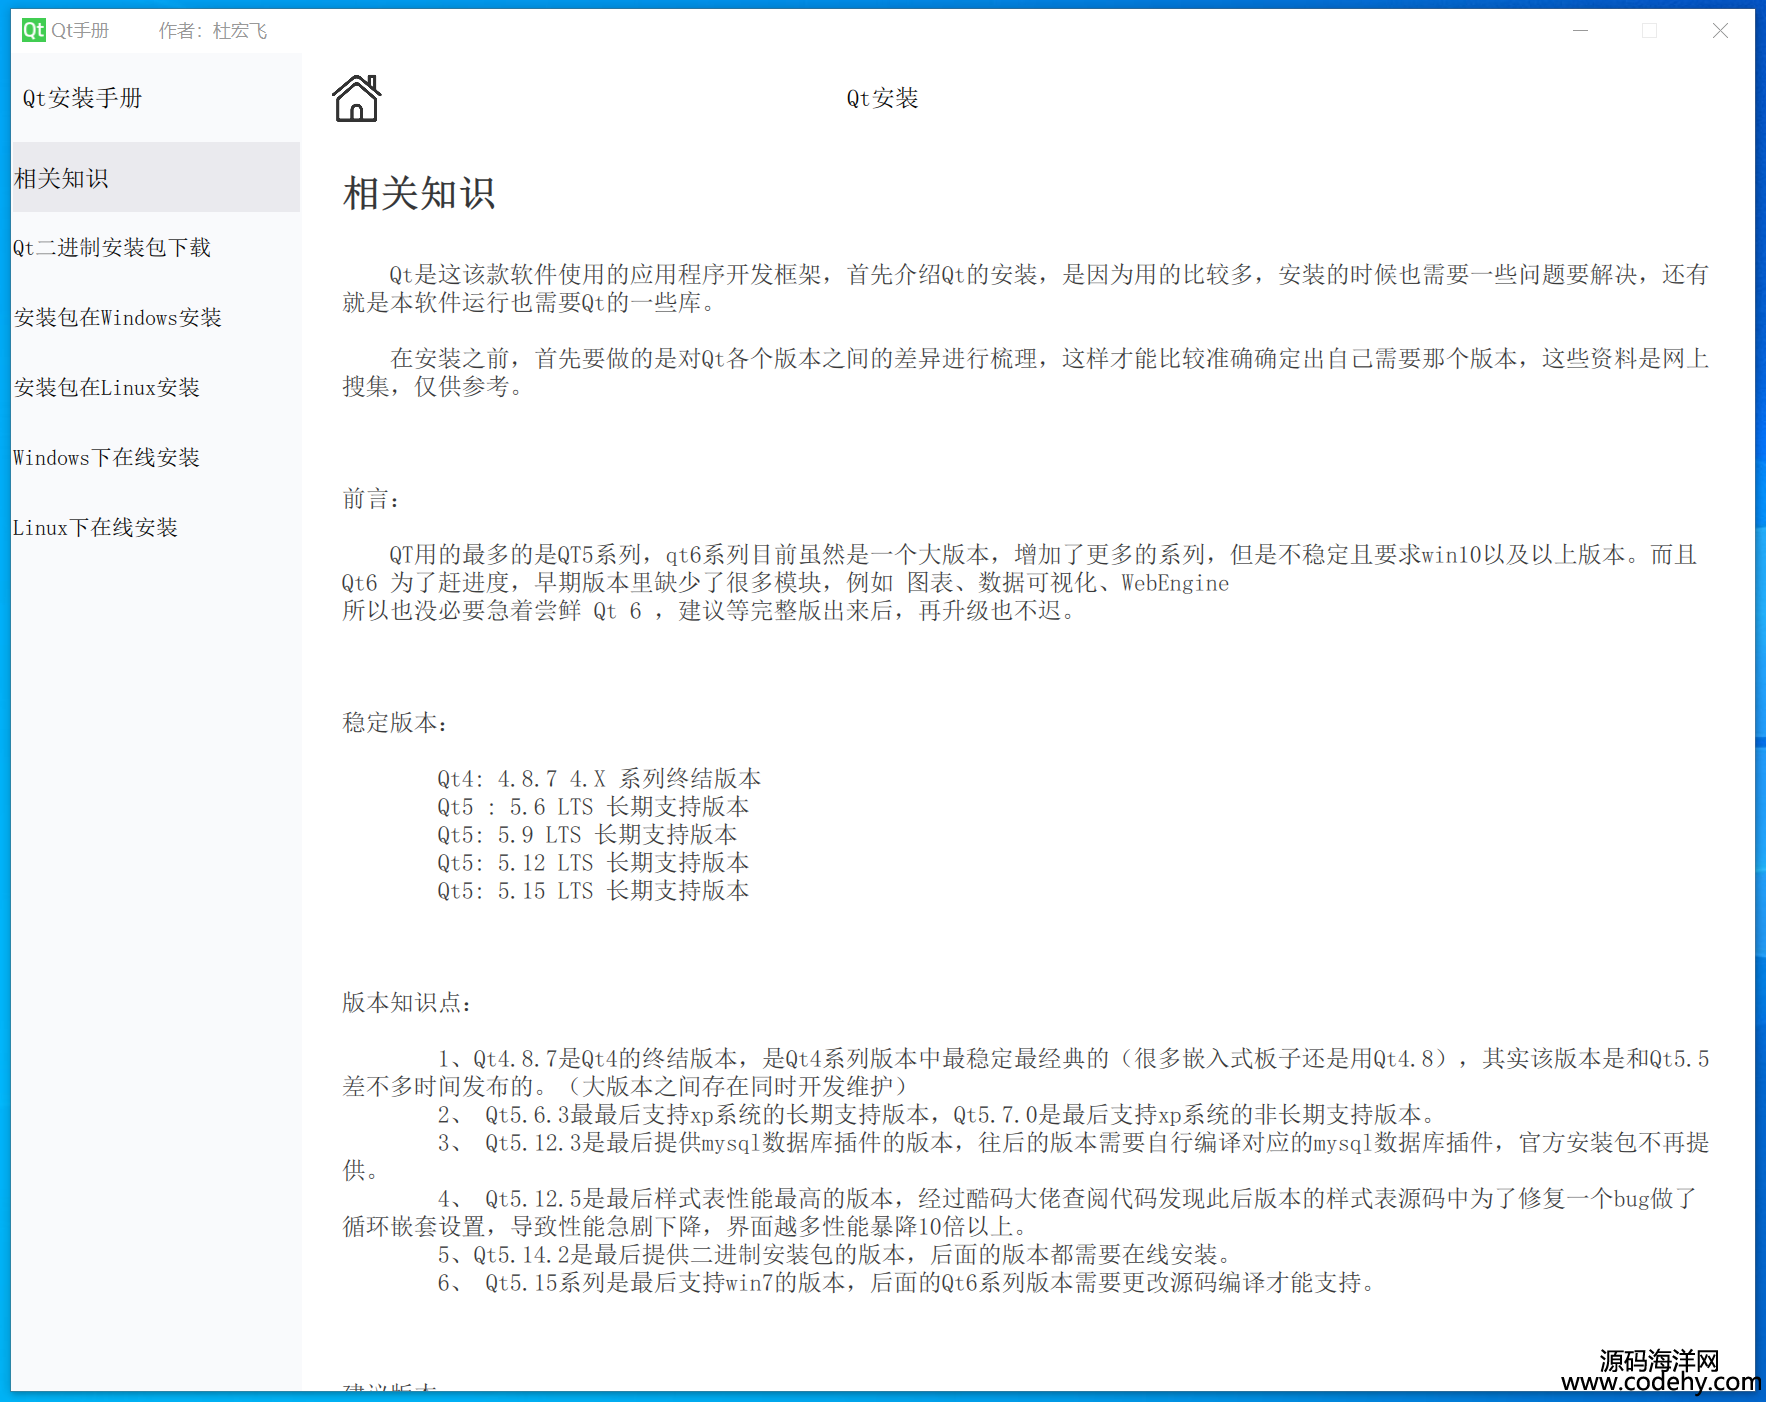
Task: Click the Qt5: 5.9 LTS line
Action: pyautogui.click(x=587, y=835)
